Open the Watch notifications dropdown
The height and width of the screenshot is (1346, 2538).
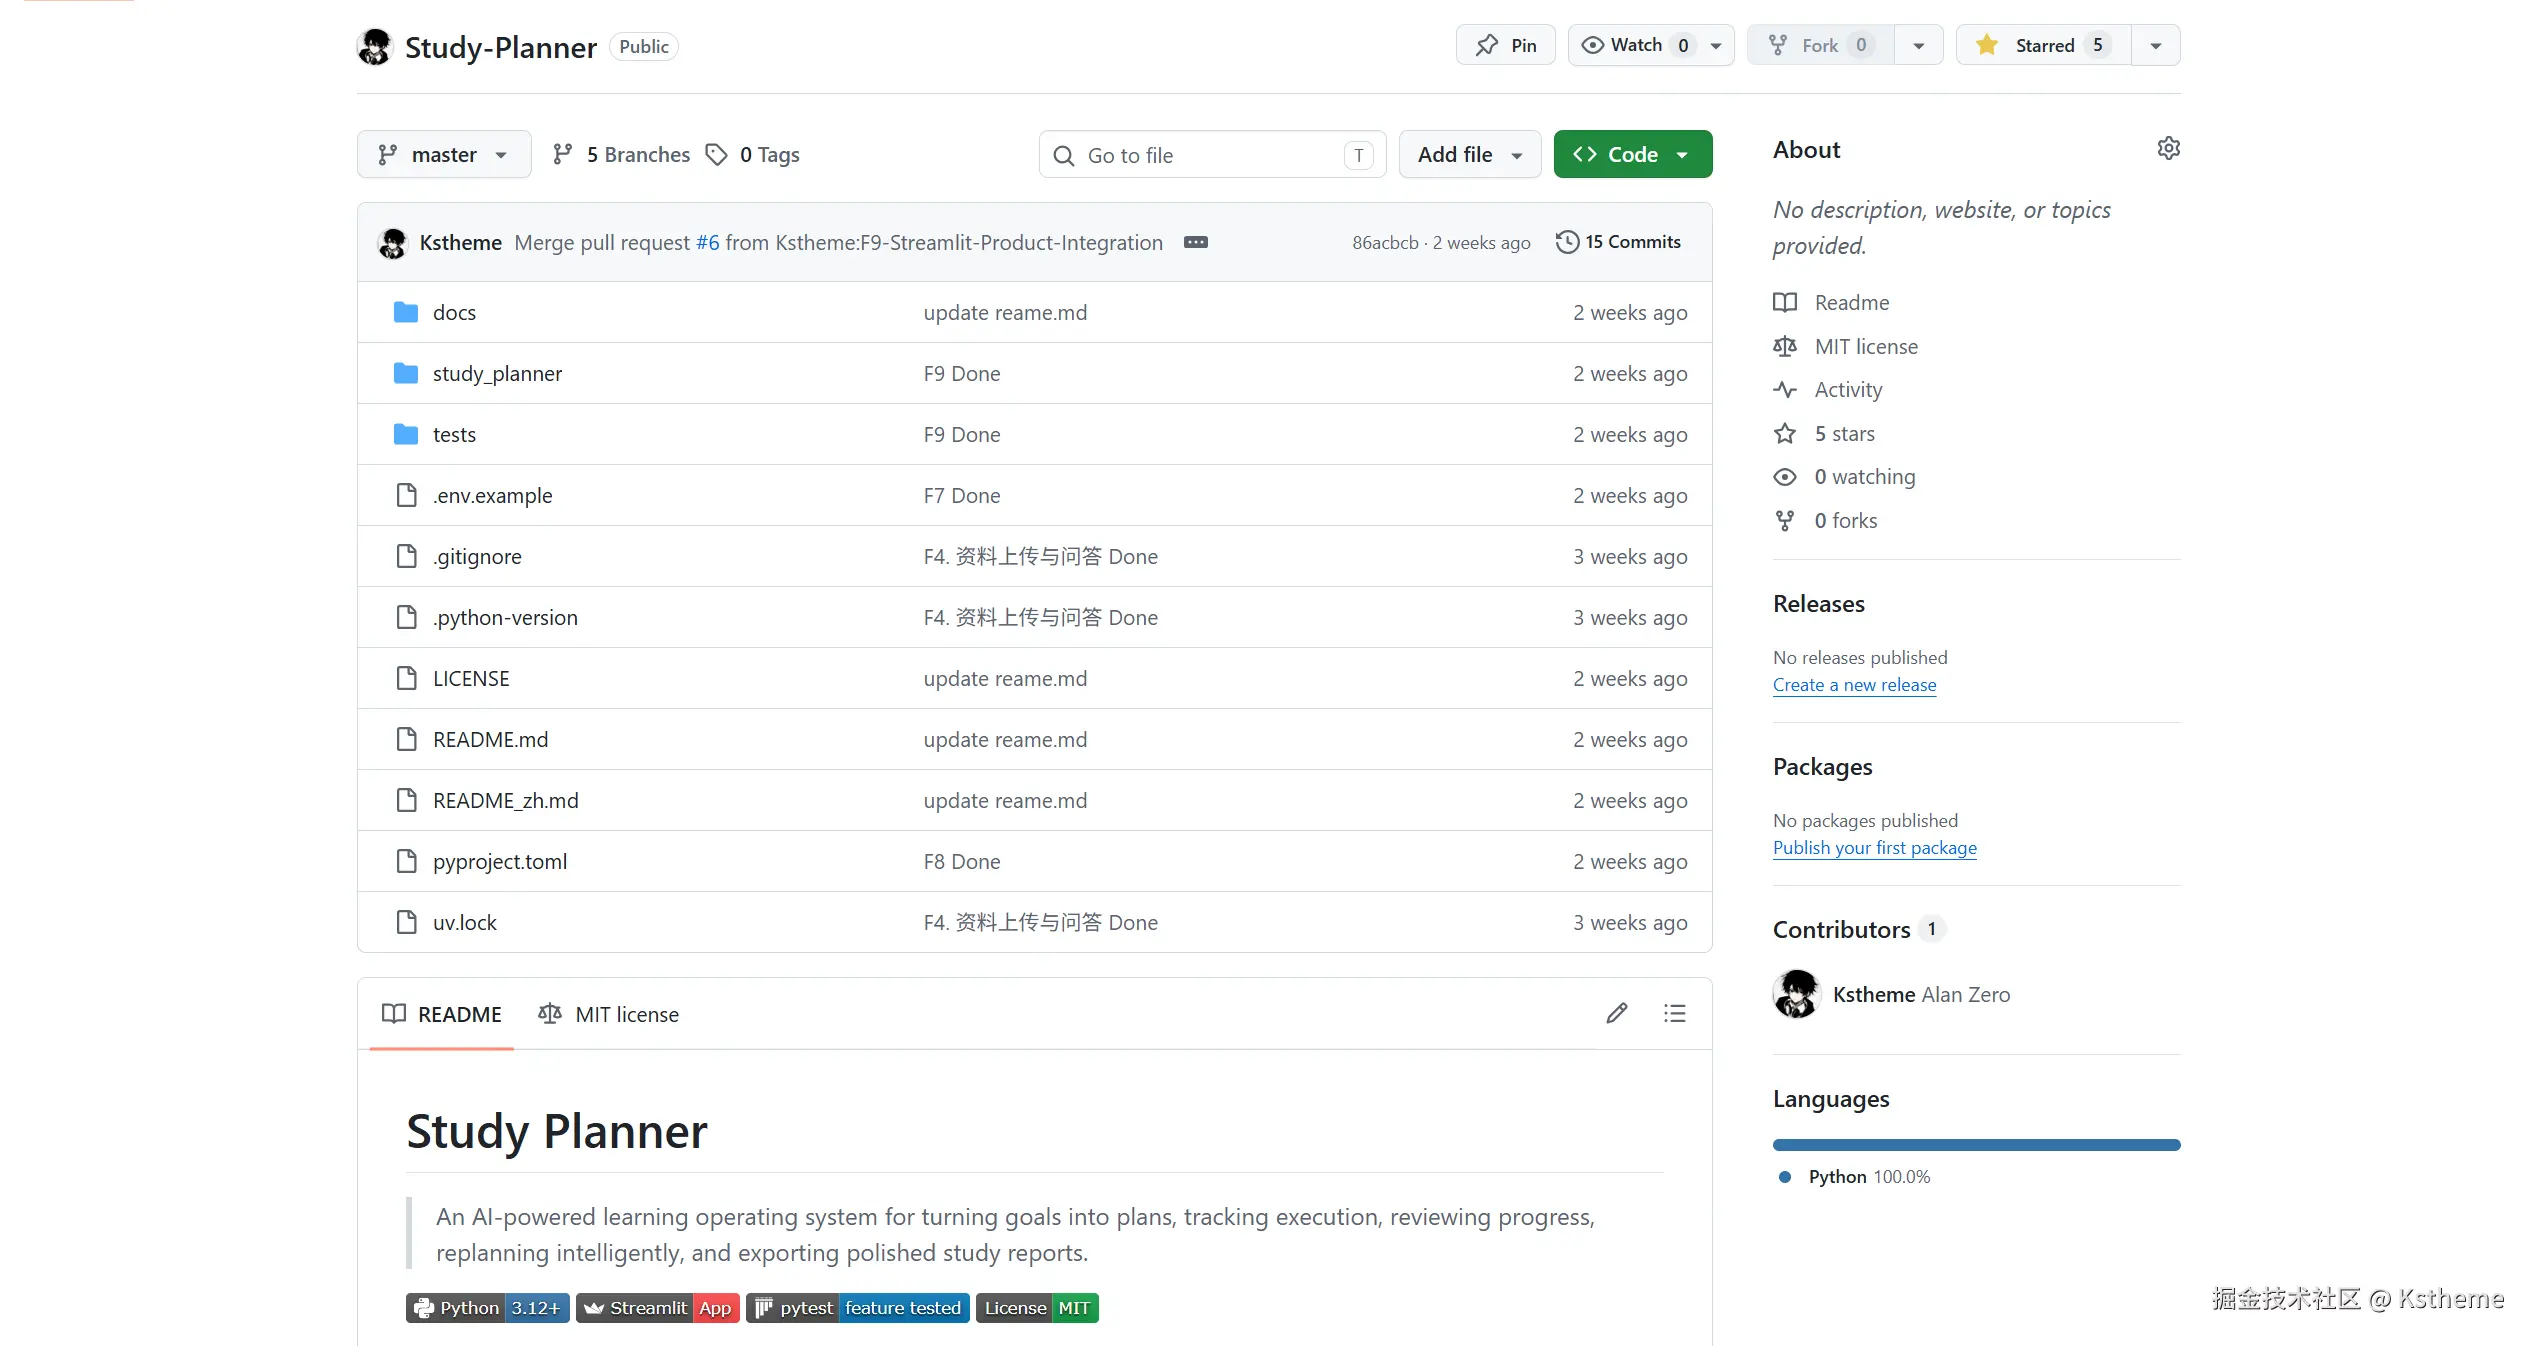click(1651, 45)
